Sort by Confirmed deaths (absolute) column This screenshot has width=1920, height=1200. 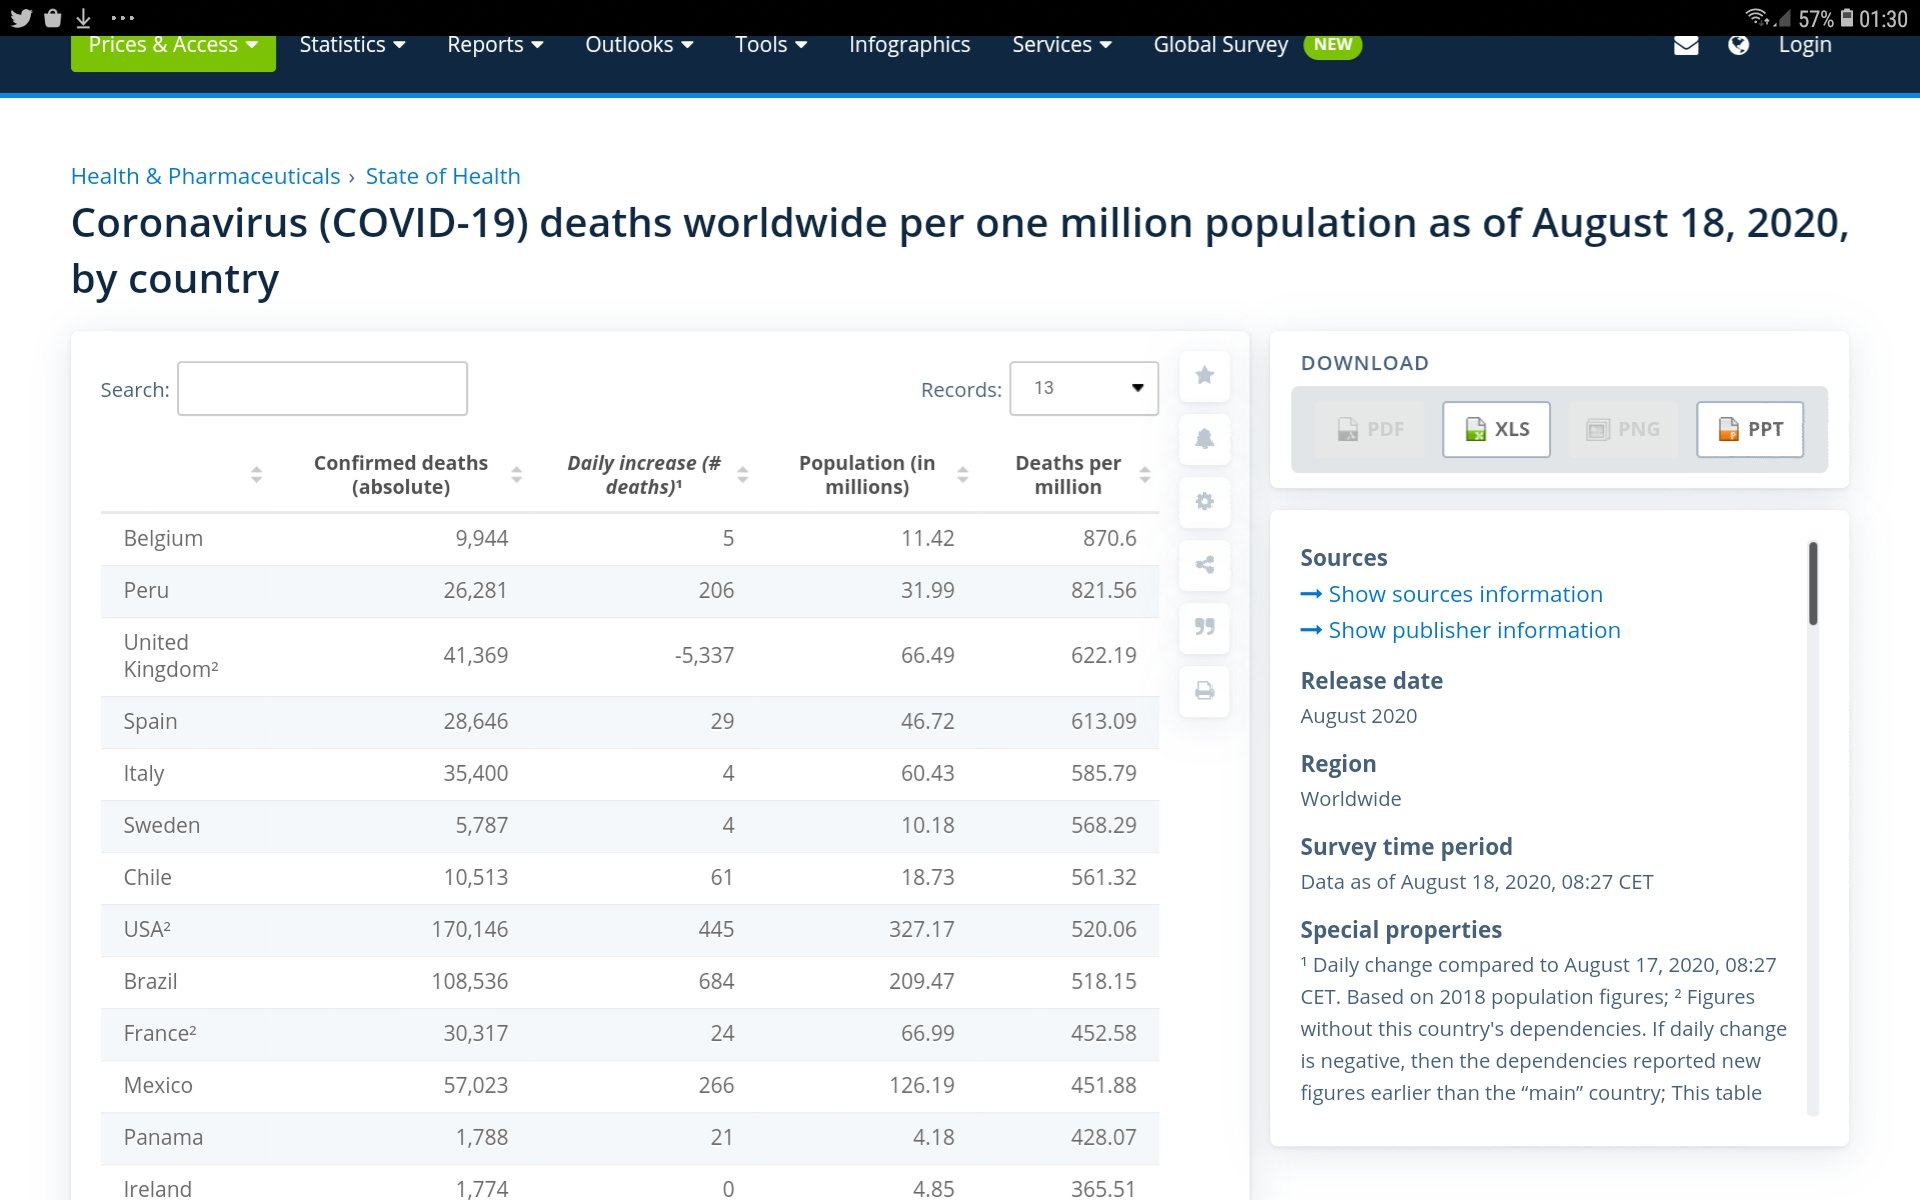[516, 475]
